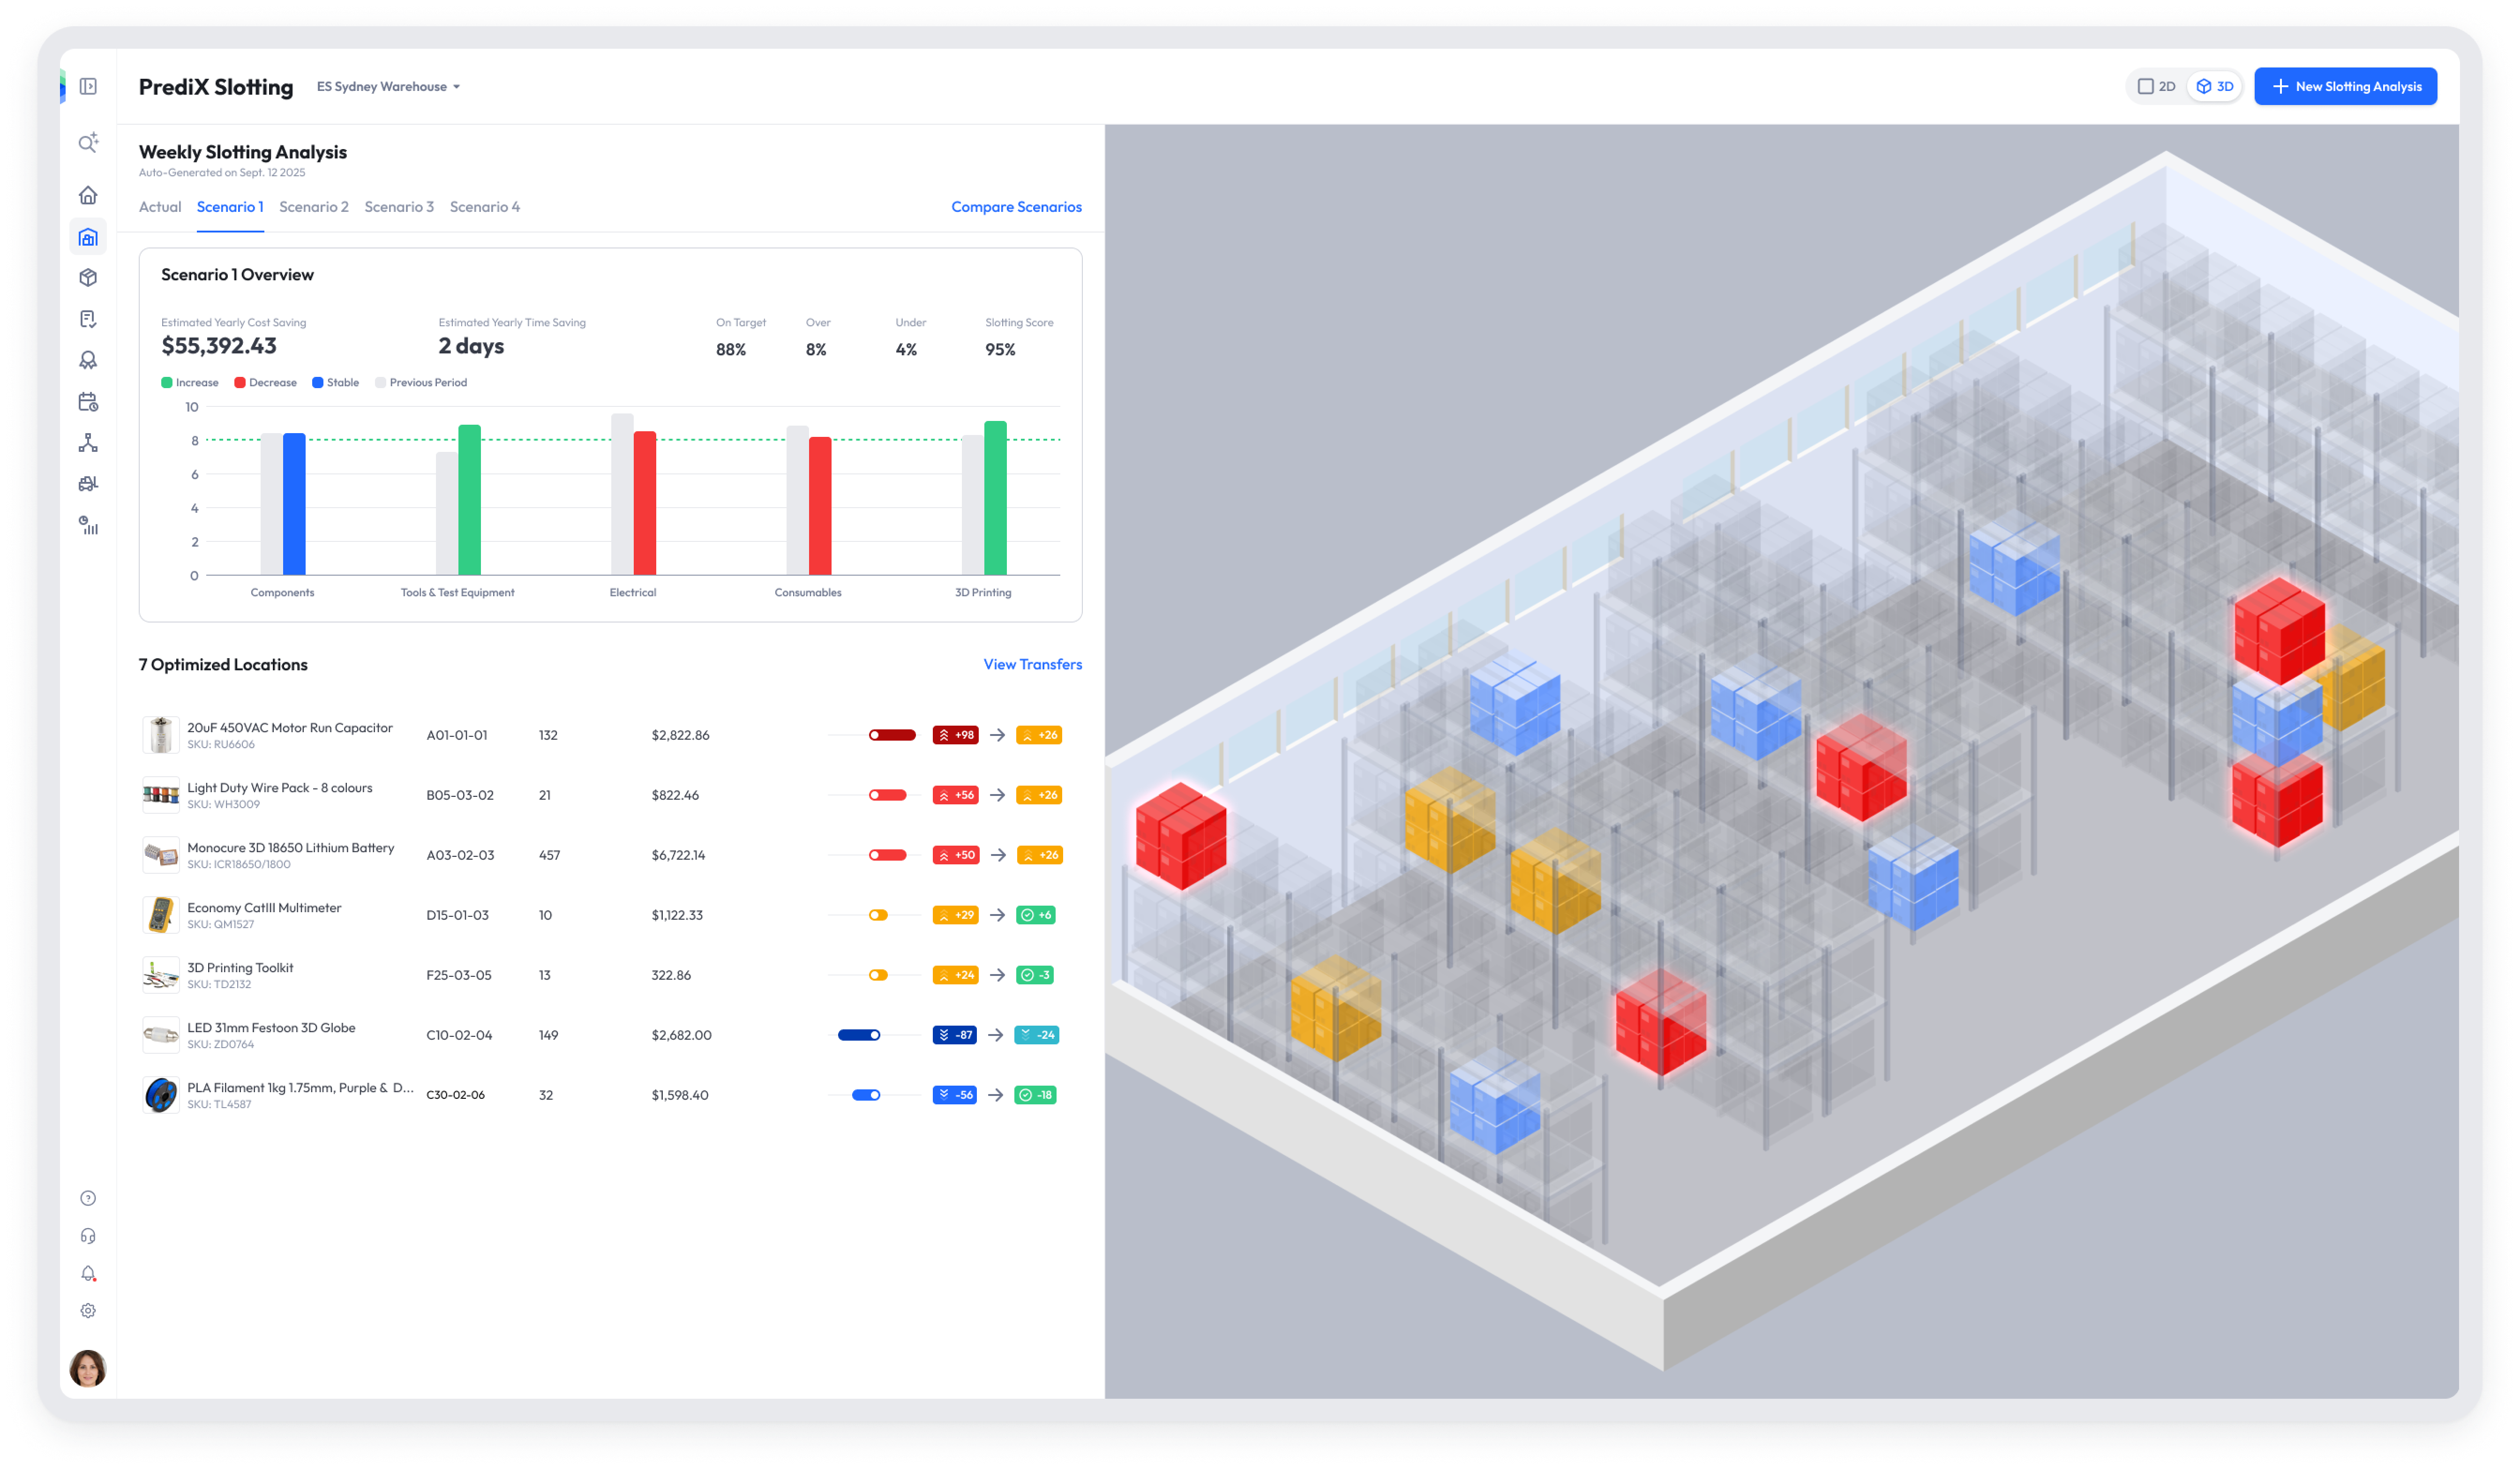
Task: Select the Scenario 2 tab
Action: 313,207
